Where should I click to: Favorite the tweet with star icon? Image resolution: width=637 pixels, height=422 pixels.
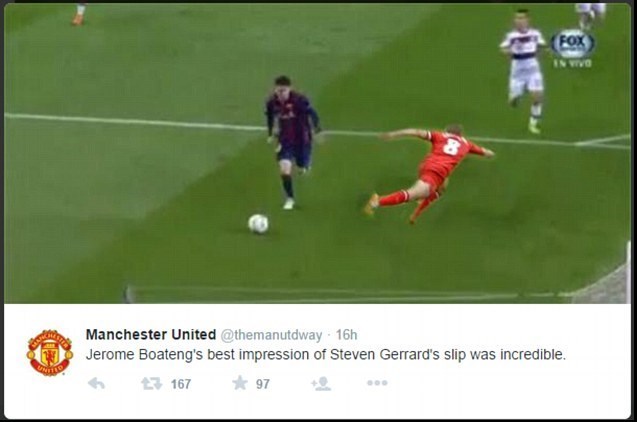240,383
